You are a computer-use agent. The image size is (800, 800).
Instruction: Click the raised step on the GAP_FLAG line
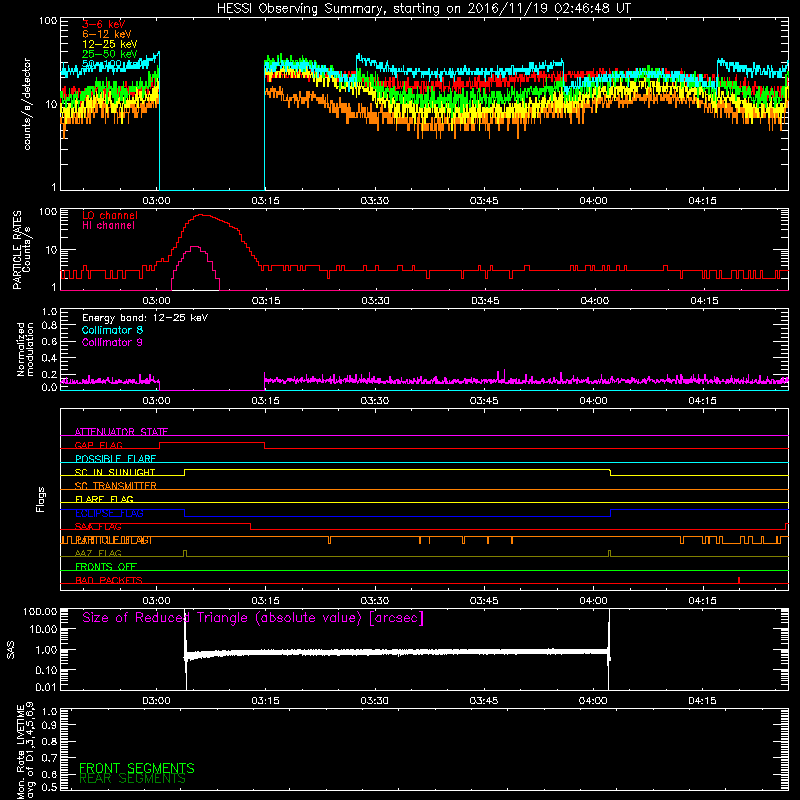point(212,443)
